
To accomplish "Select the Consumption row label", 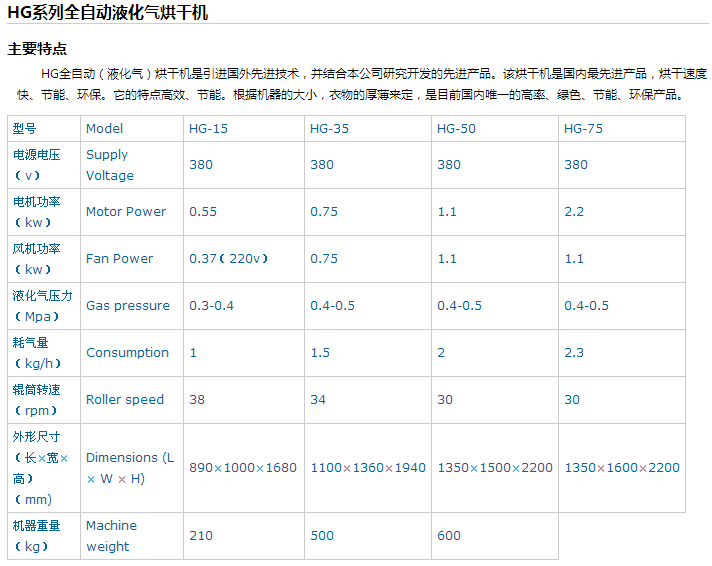I will 127,353.
